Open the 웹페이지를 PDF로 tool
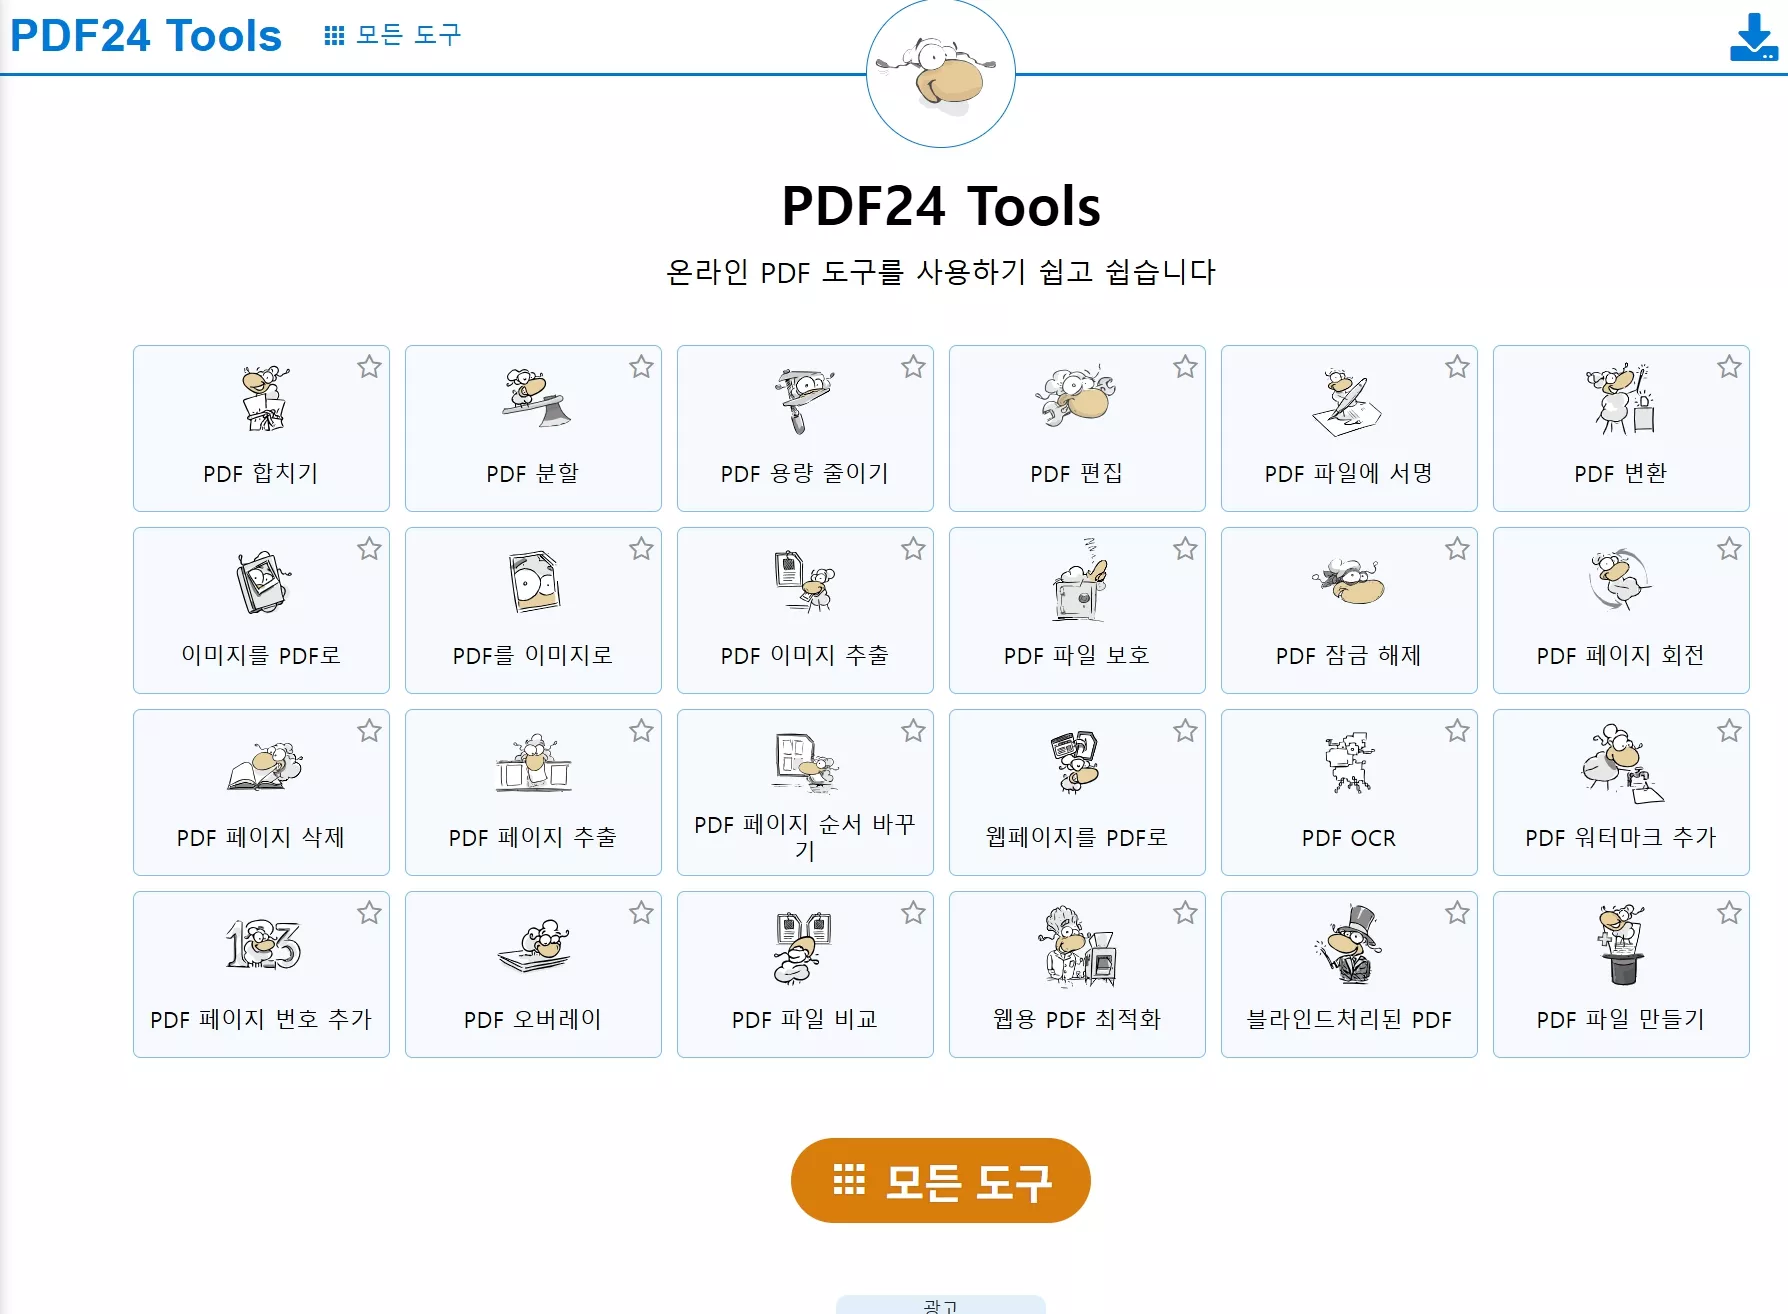The height and width of the screenshot is (1314, 1788). pos(1076,792)
